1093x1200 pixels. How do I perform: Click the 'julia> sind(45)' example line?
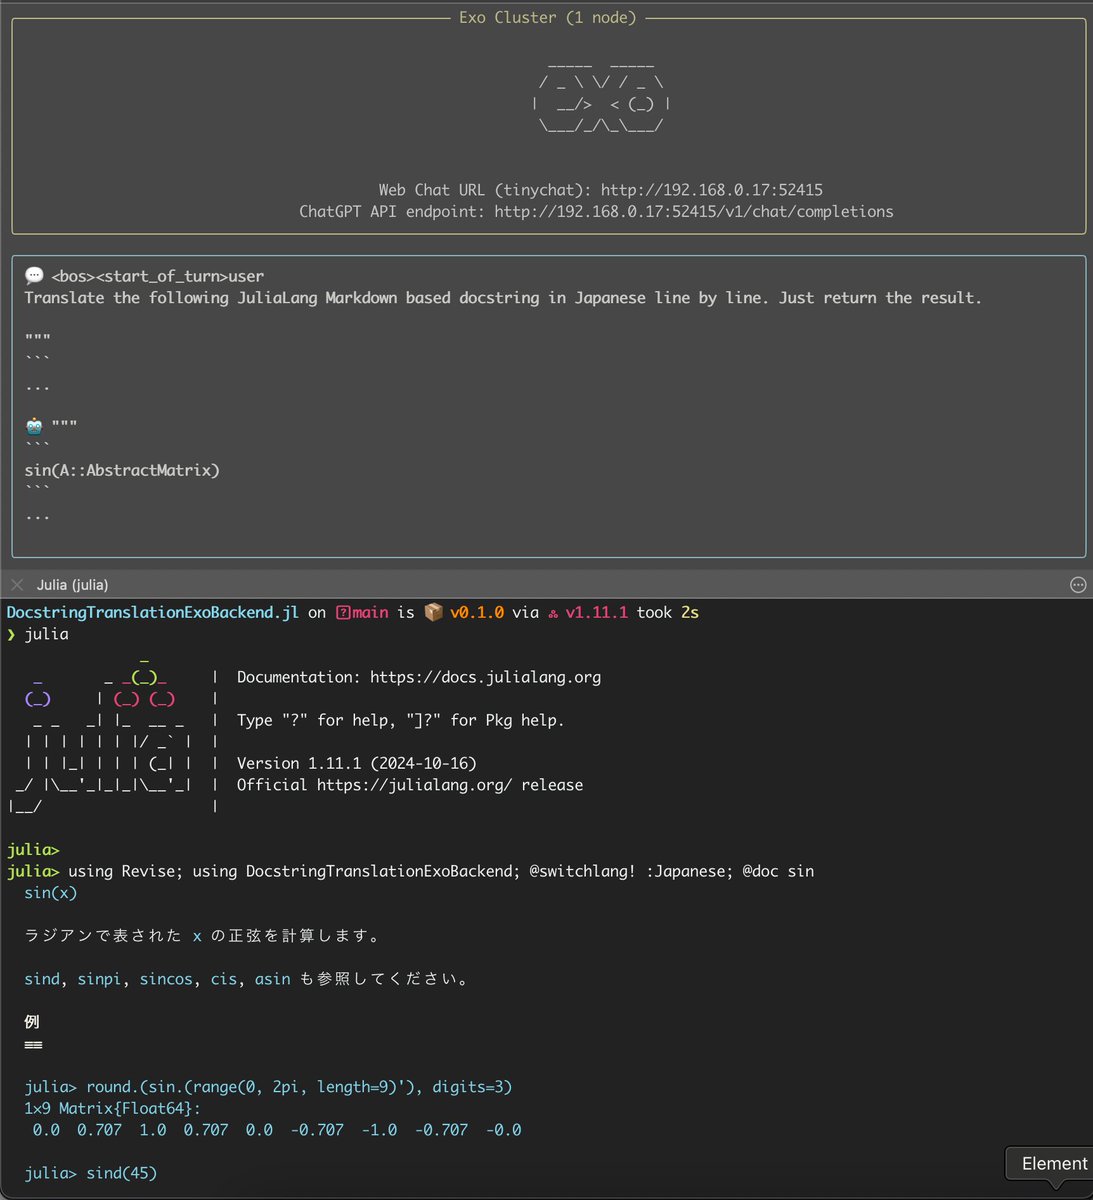click(91, 1173)
